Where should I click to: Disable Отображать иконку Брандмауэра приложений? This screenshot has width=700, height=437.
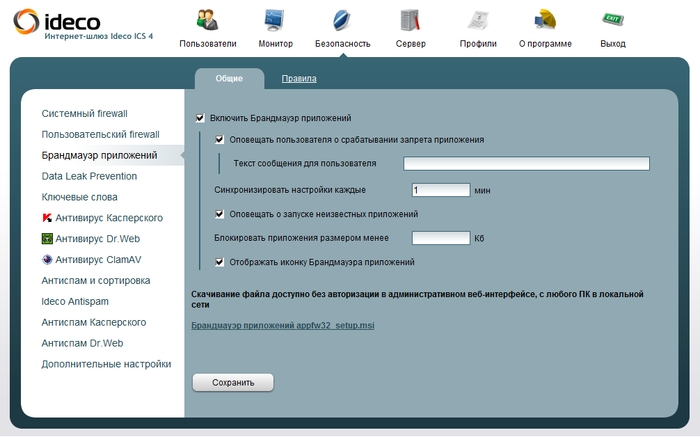220,262
